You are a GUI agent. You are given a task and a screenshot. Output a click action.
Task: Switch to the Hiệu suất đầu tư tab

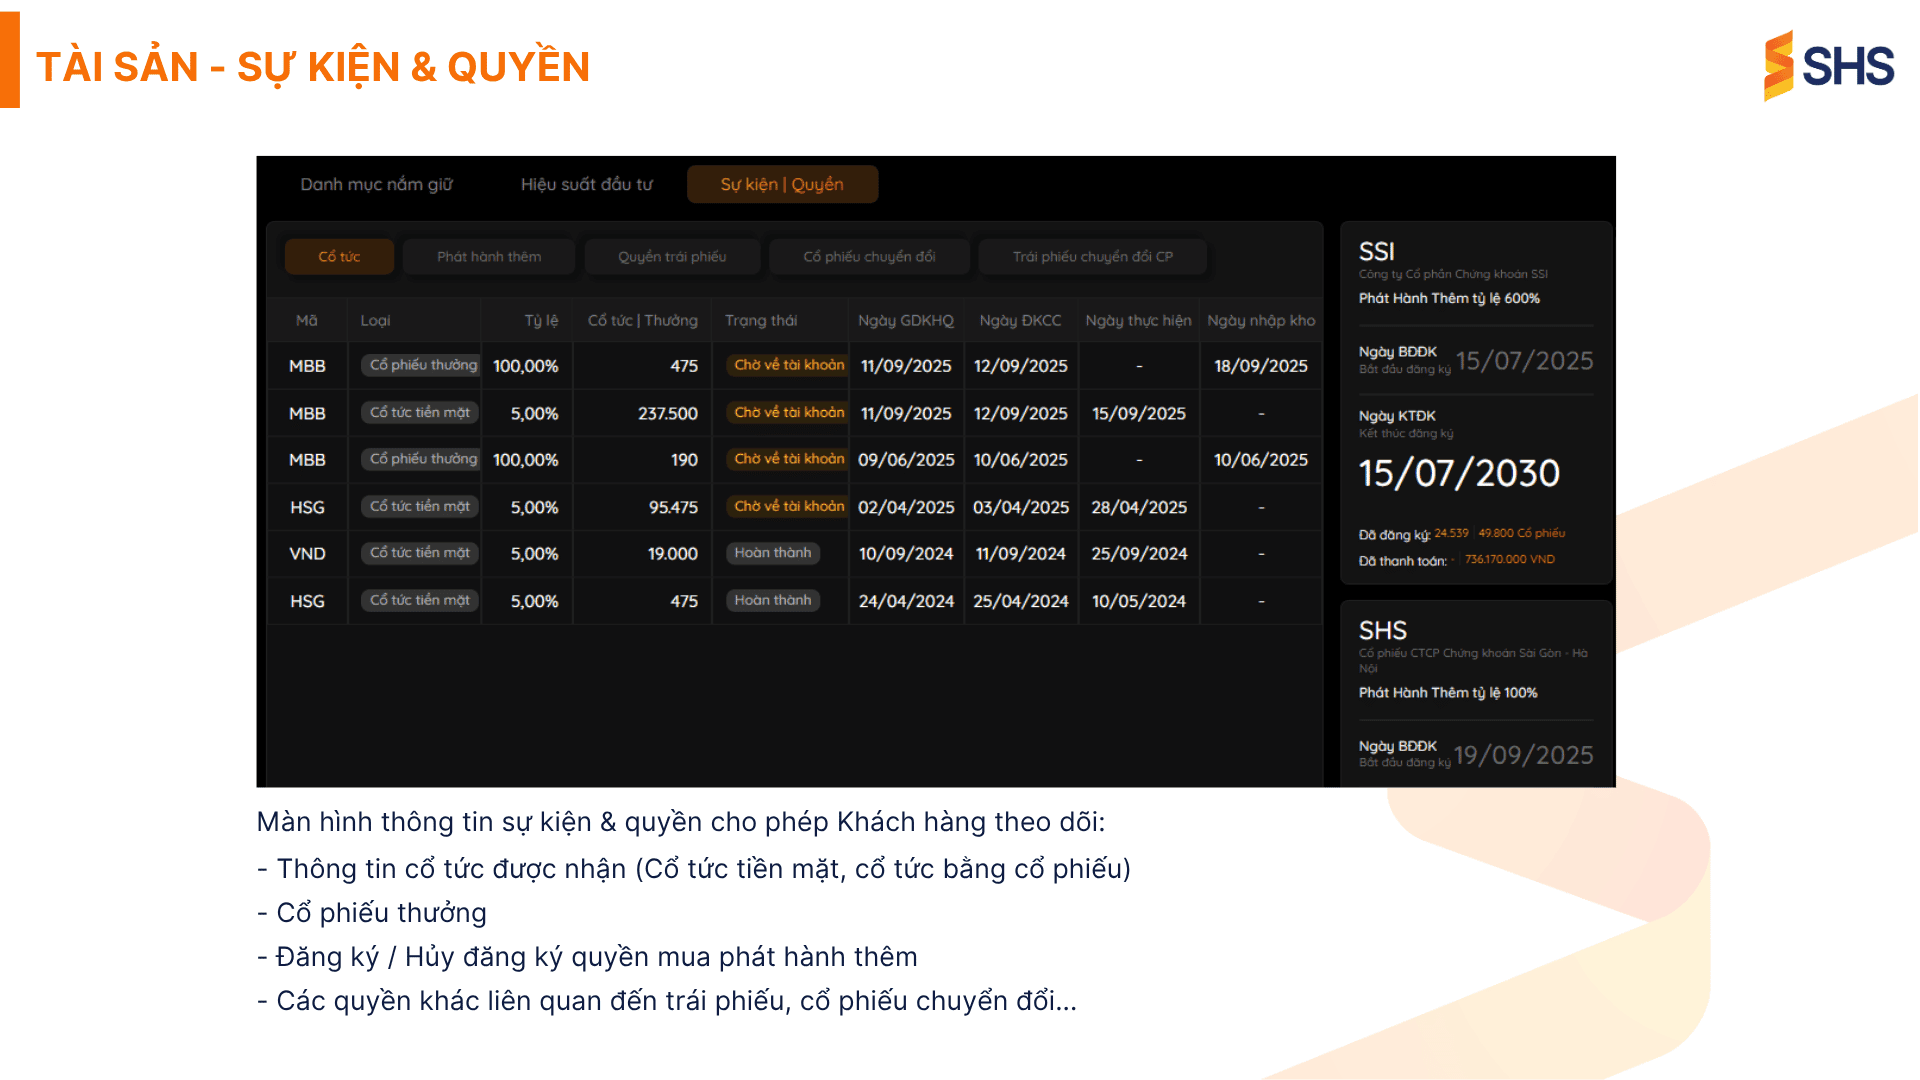tap(587, 184)
